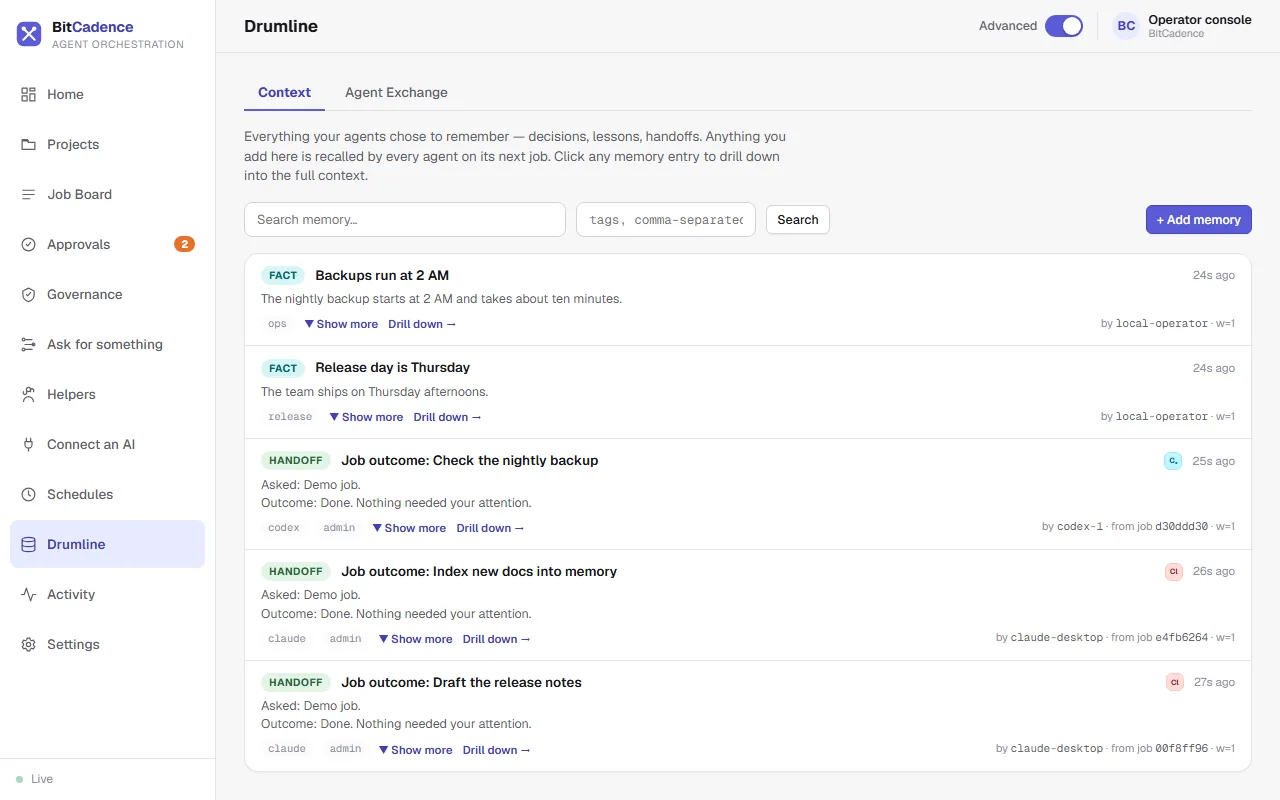Click the BitCadence logo icon
This screenshot has height=800, width=1280.
(29, 34)
